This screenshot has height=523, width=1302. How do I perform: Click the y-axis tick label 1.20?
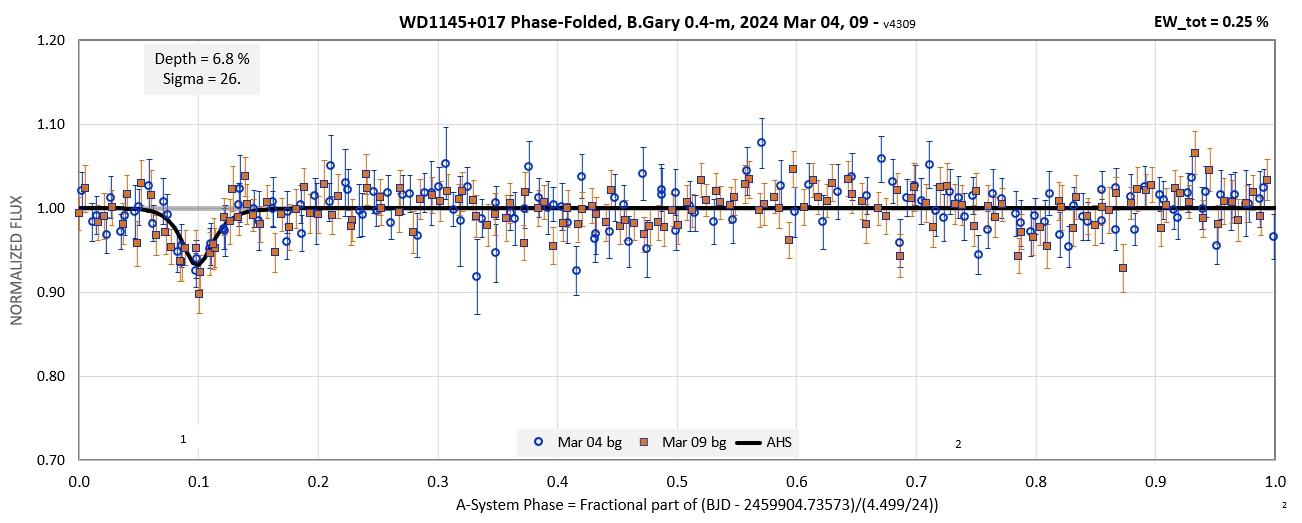(50, 41)
